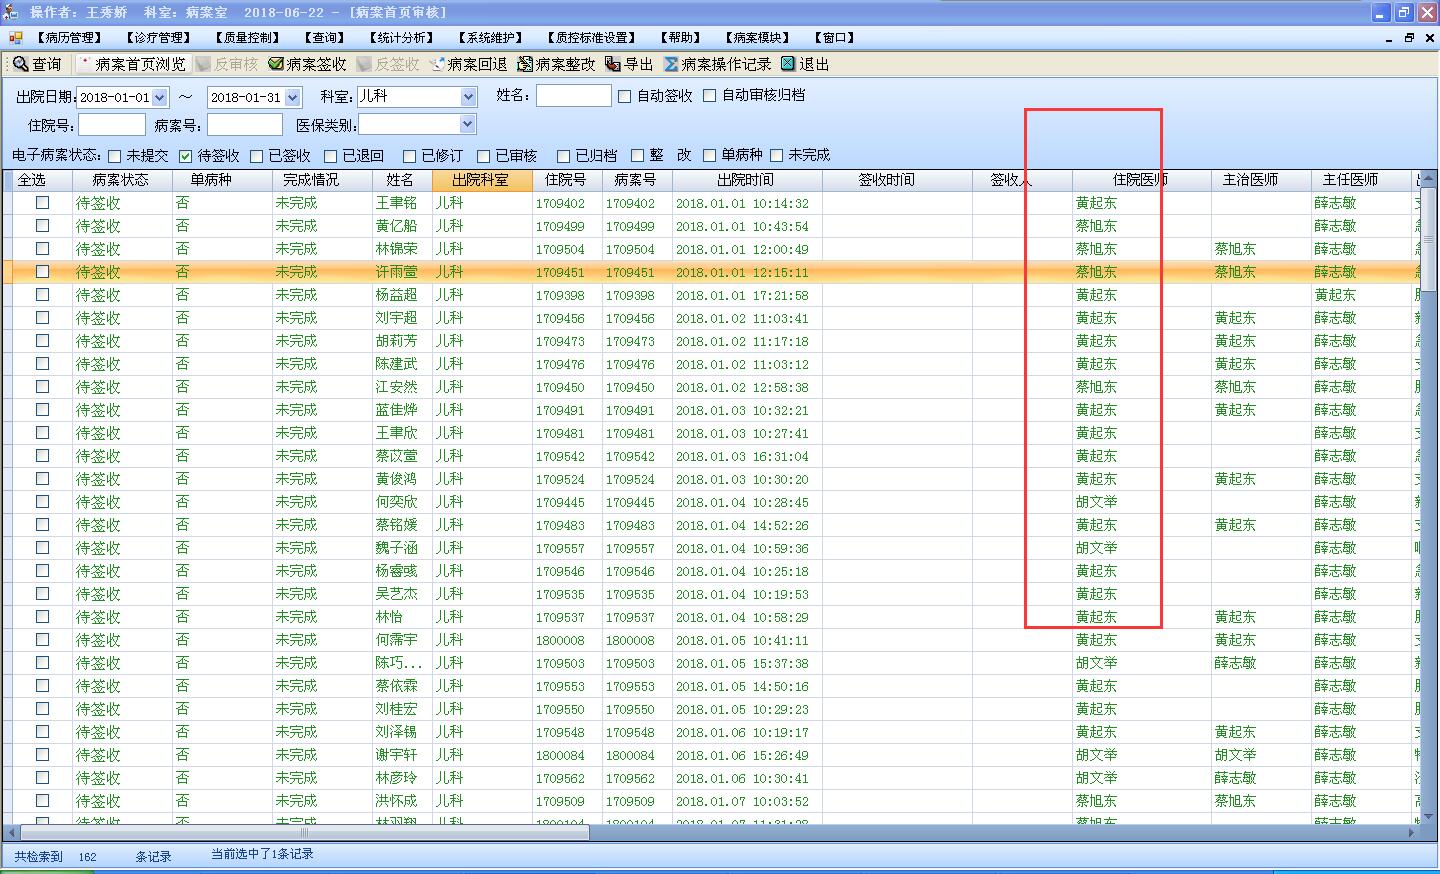1440x874 pixels.
Task: Check the 未完成 filter checkbox
Action: [777, 156]
